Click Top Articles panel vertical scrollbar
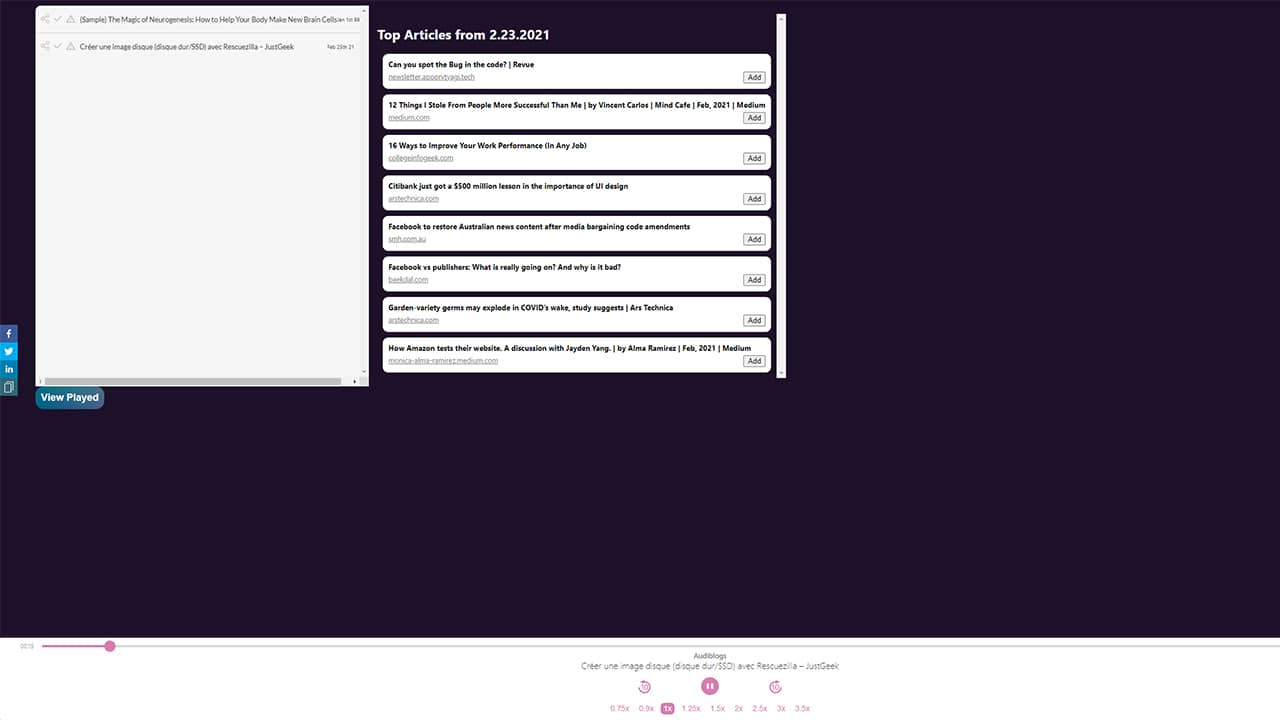 (x=782, y=196)
